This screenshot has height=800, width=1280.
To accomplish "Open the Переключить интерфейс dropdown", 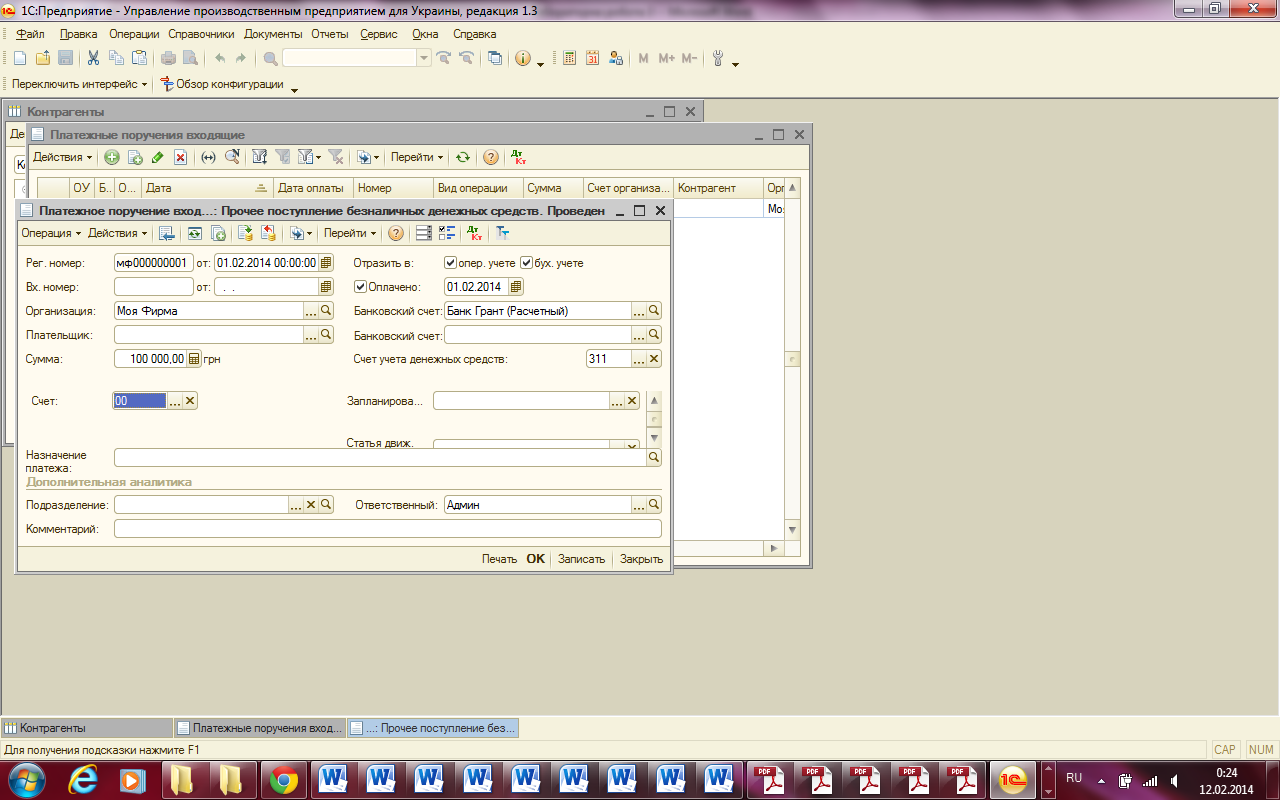I will pos(80,85).
